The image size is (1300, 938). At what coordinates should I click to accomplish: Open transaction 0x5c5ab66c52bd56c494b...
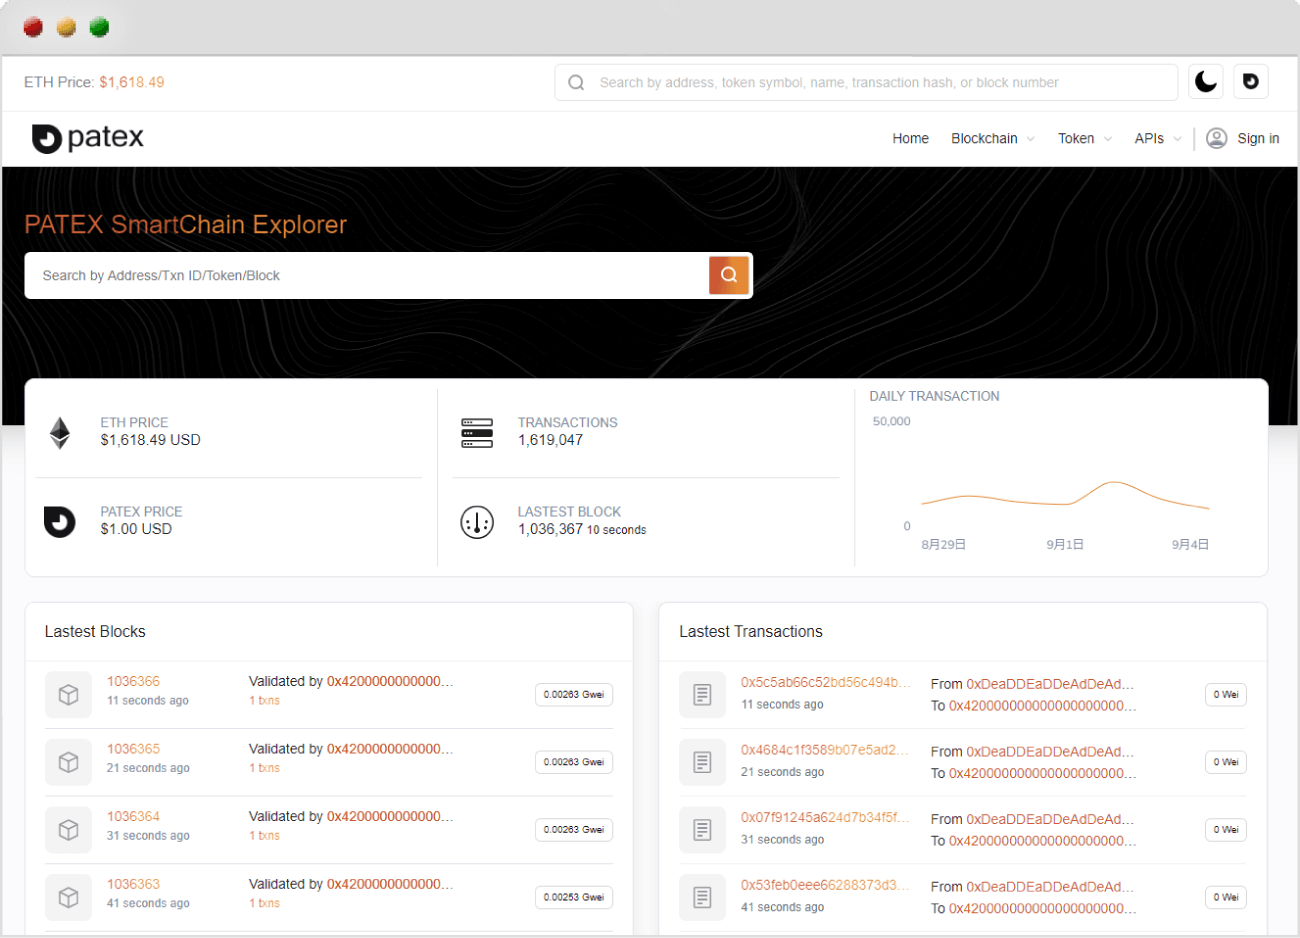[826, 682]
